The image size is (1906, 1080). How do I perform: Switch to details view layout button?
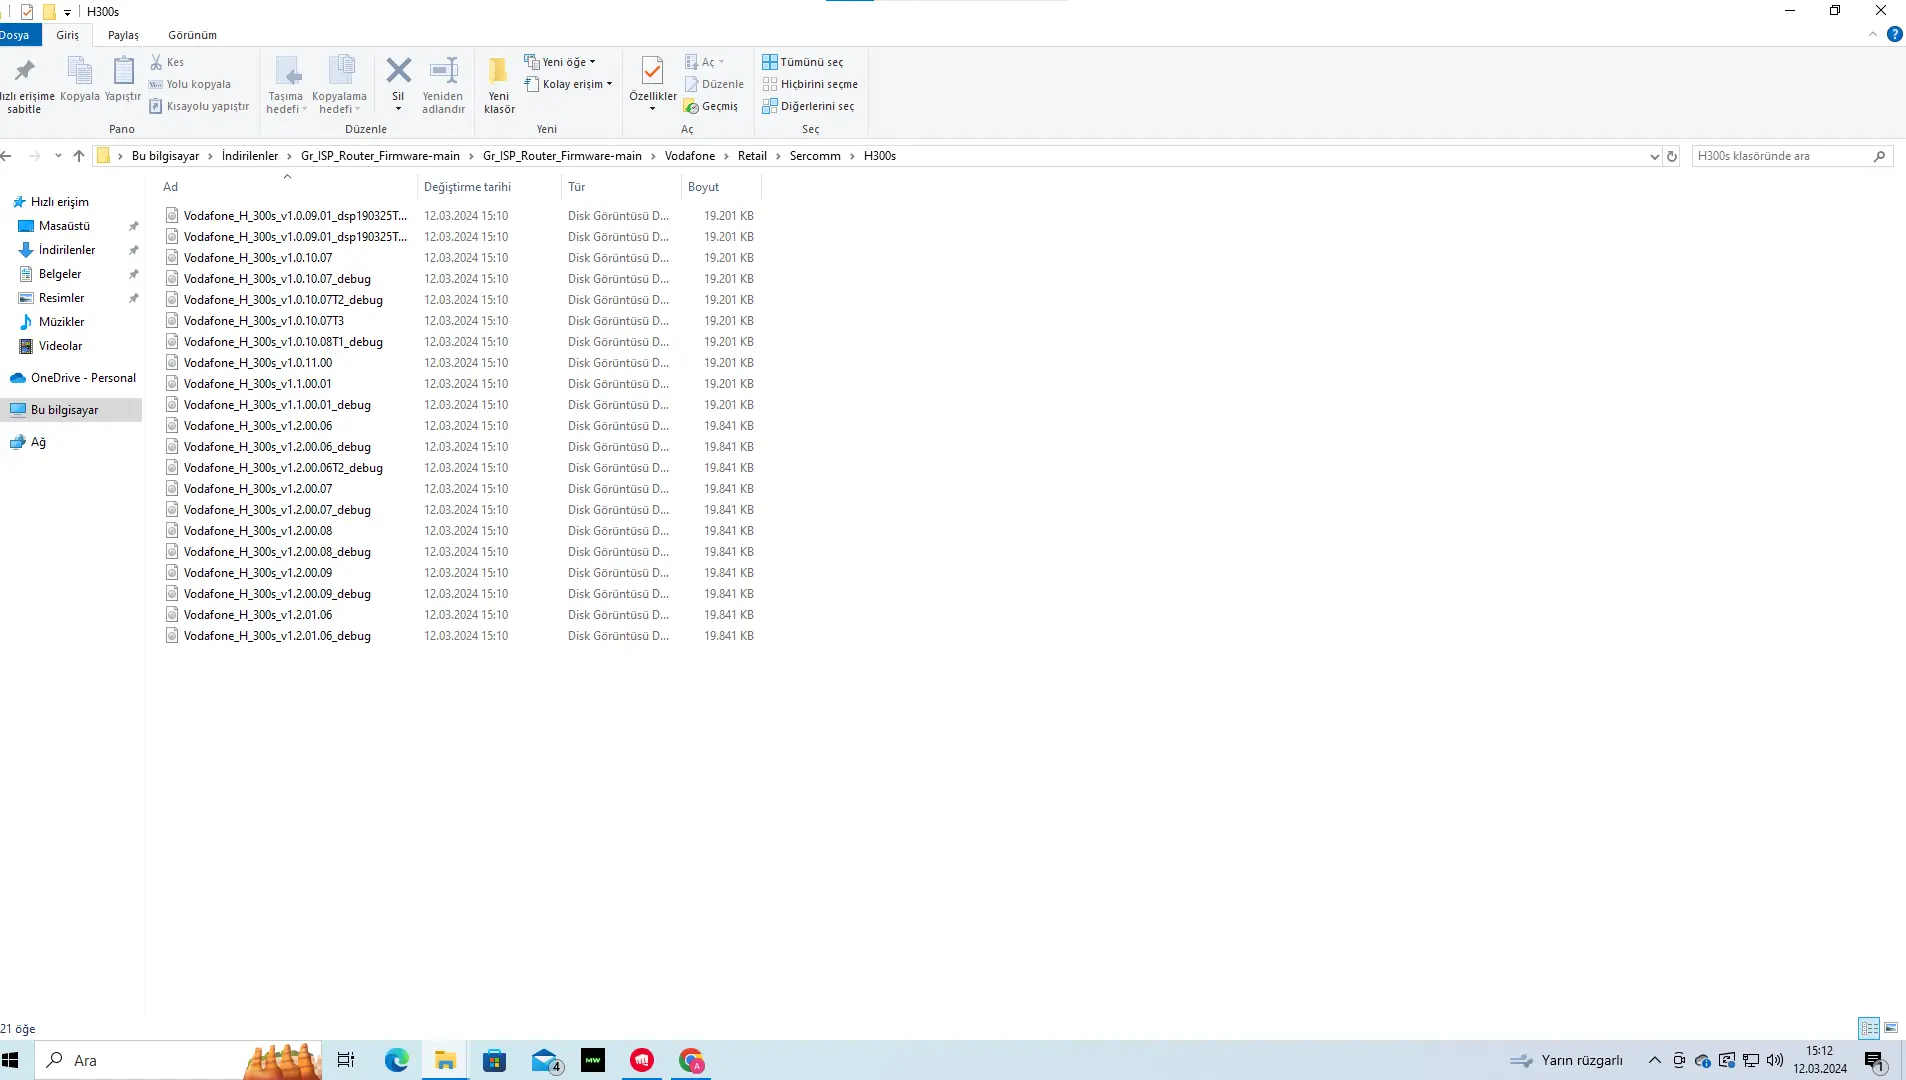(x=1869, y=1028)
